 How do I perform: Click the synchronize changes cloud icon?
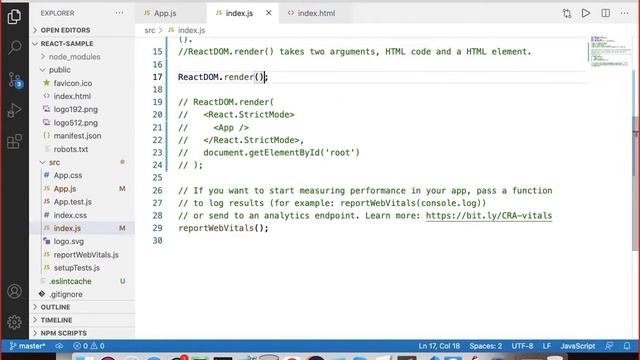coord(59,346)
